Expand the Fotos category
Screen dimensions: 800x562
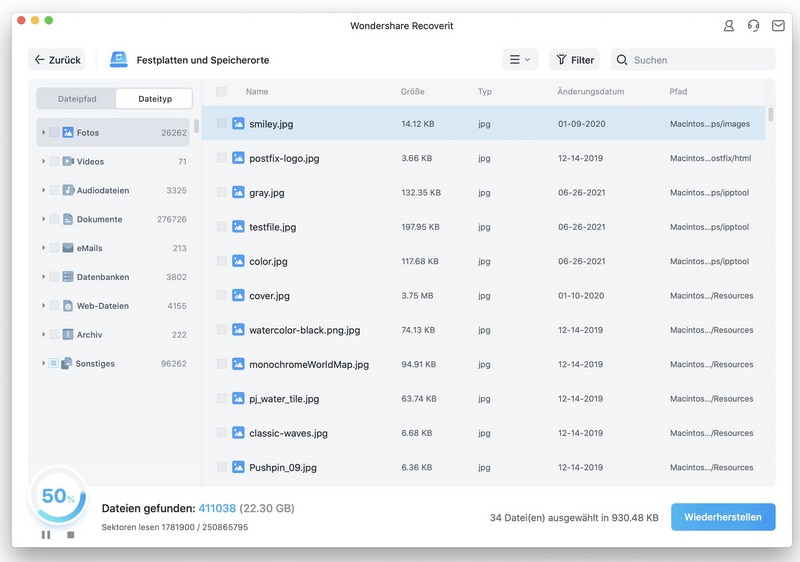(x=43, y=133)
